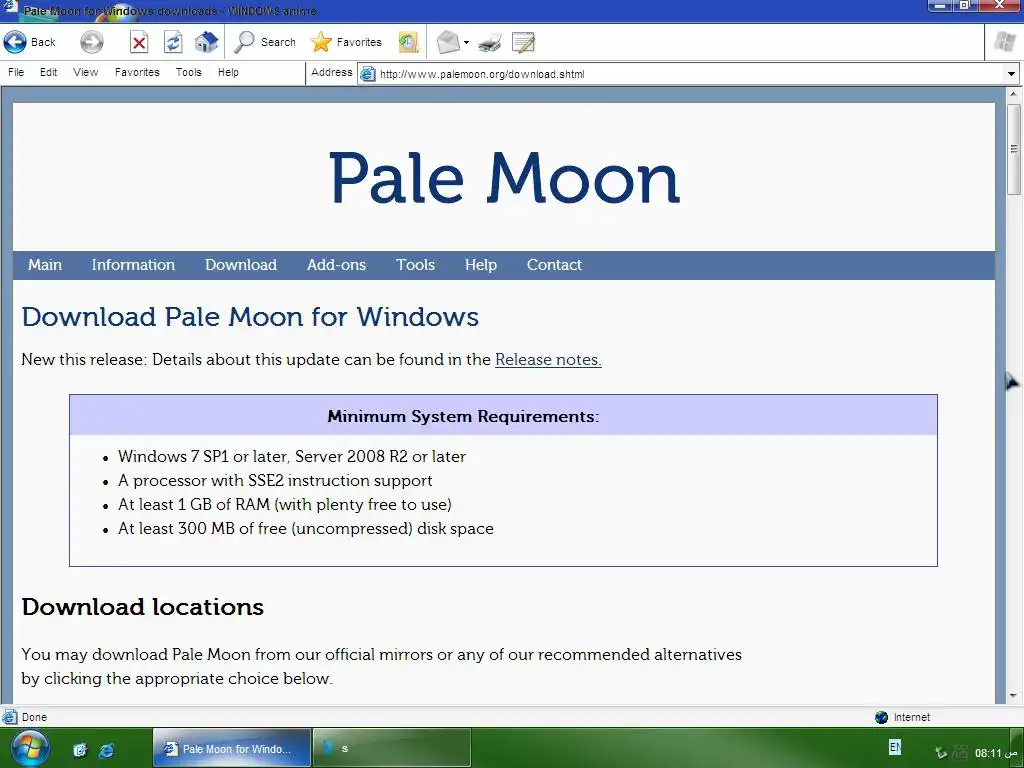Open the Favorites star button
The height and width of the screenshot is (768, 1024).
pyautogui.click(x=345, y=42)
